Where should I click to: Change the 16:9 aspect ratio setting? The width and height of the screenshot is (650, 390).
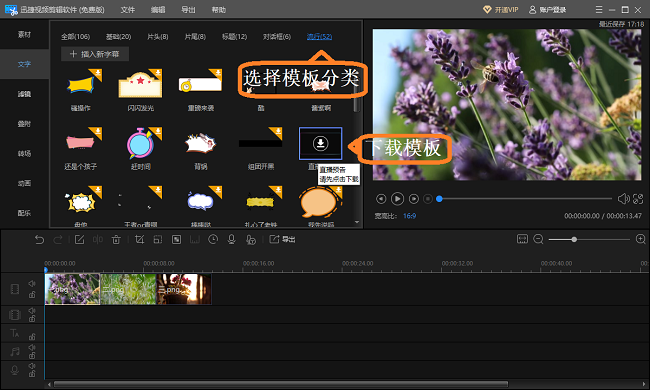pyautogui.click(x=410, y=216)
